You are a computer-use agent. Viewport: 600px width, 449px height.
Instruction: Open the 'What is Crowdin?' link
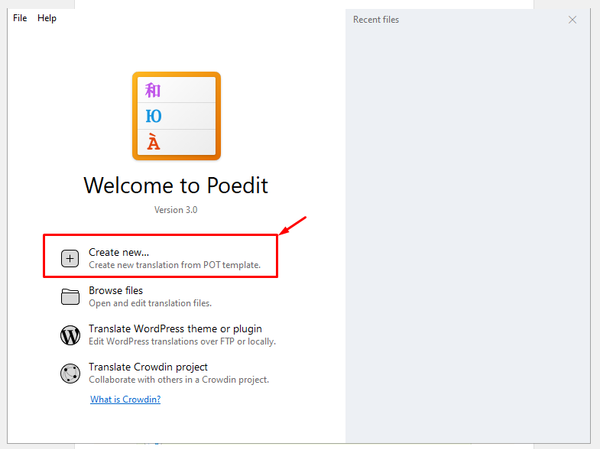(125, 399)
